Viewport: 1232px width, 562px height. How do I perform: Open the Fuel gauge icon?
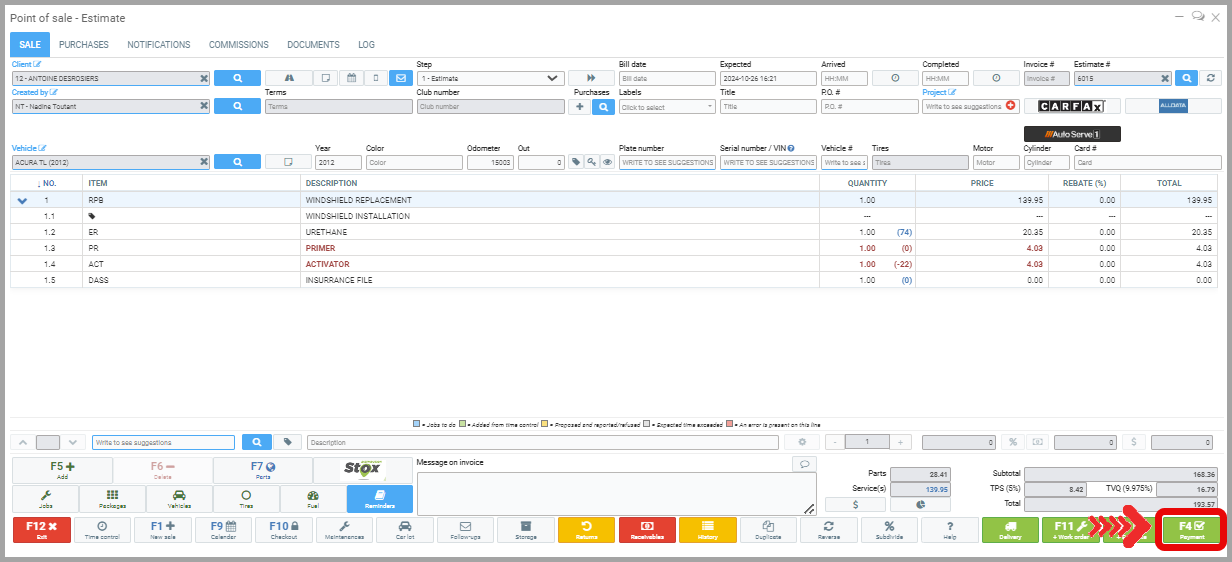point(313,499)
